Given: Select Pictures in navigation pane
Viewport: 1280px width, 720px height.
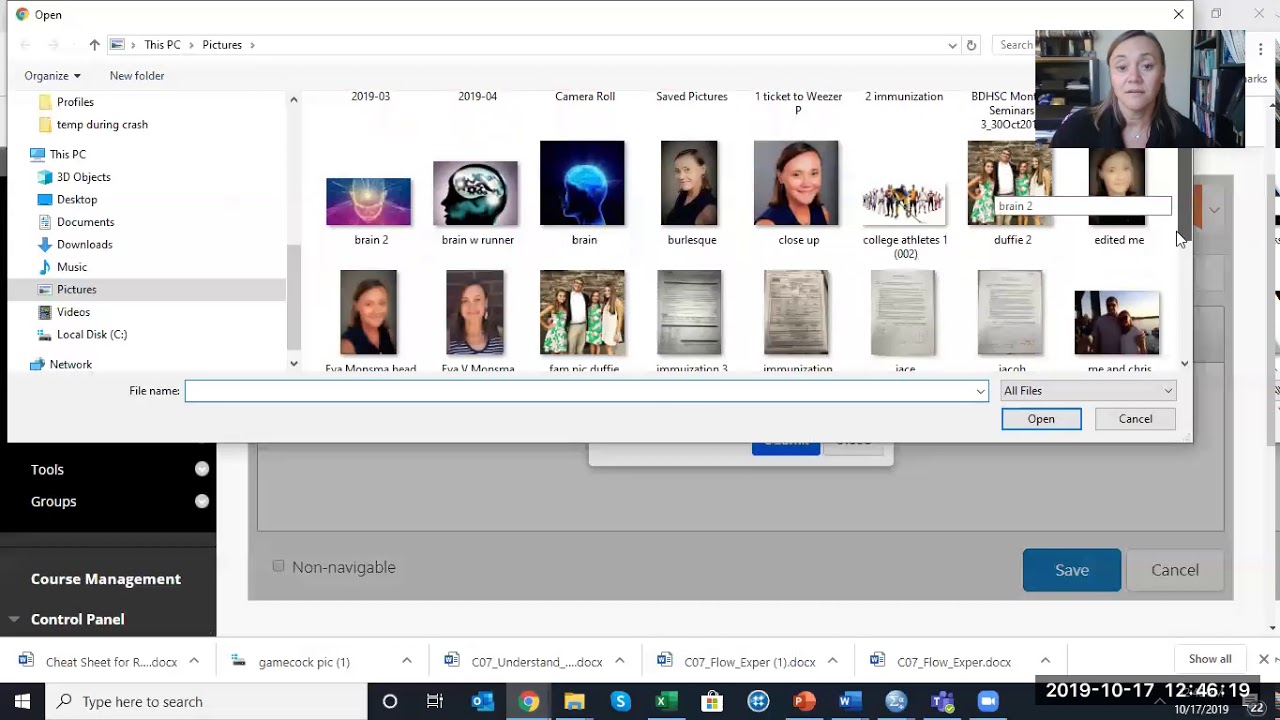Looking at the screenshot, I should [76, 289].
